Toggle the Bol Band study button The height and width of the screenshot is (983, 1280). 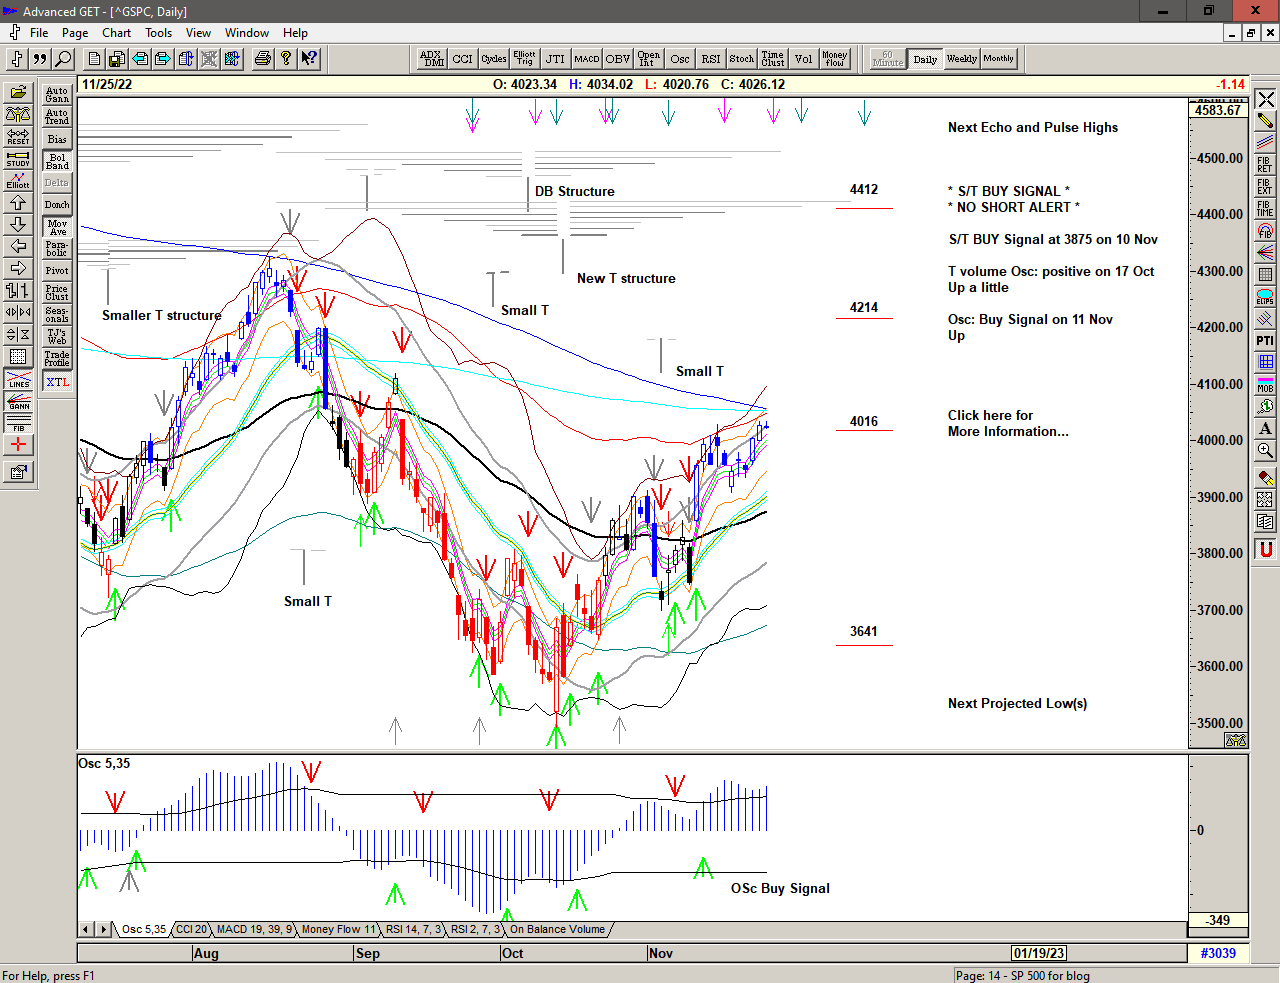tap(57, 161)
